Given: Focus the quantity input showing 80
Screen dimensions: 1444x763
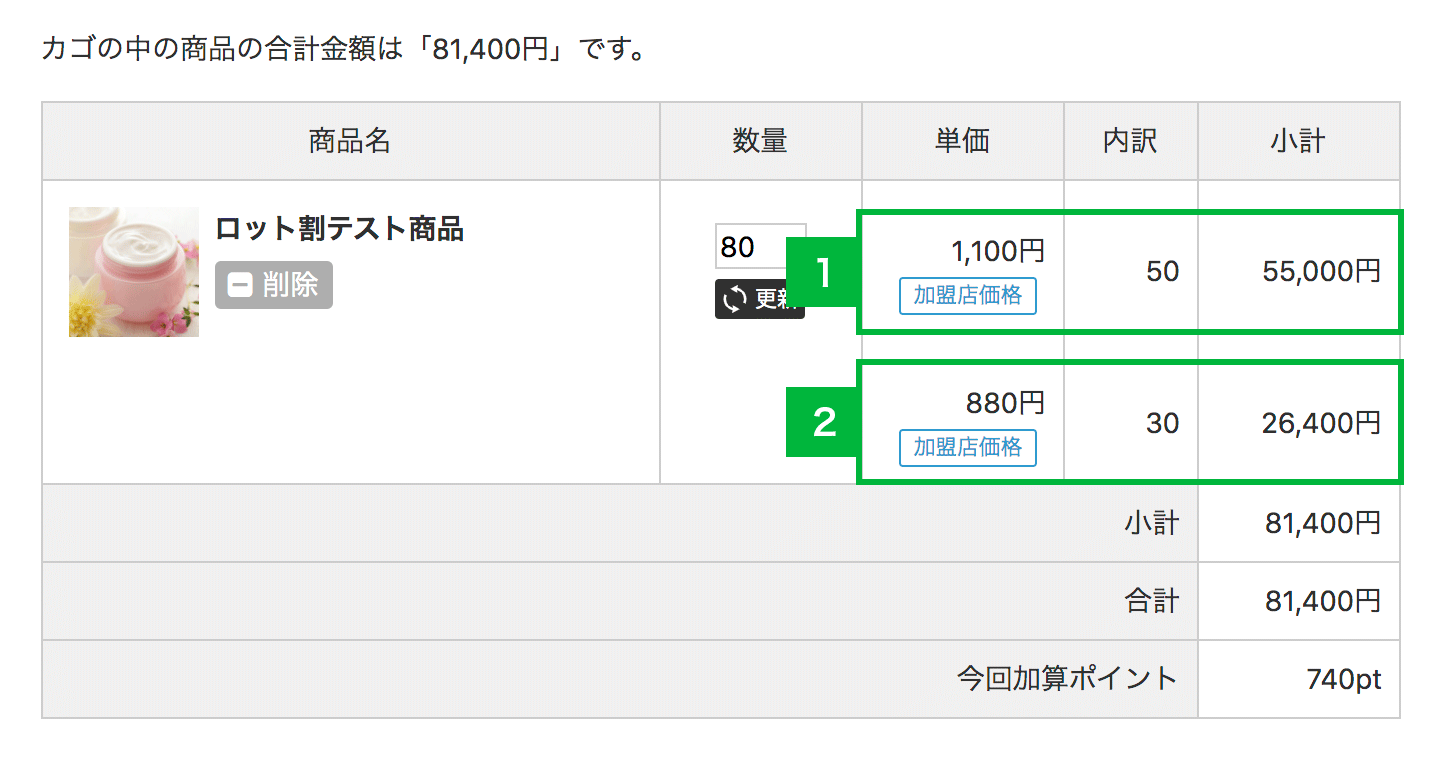Looking at the screenshot, I should click(759, 246).
